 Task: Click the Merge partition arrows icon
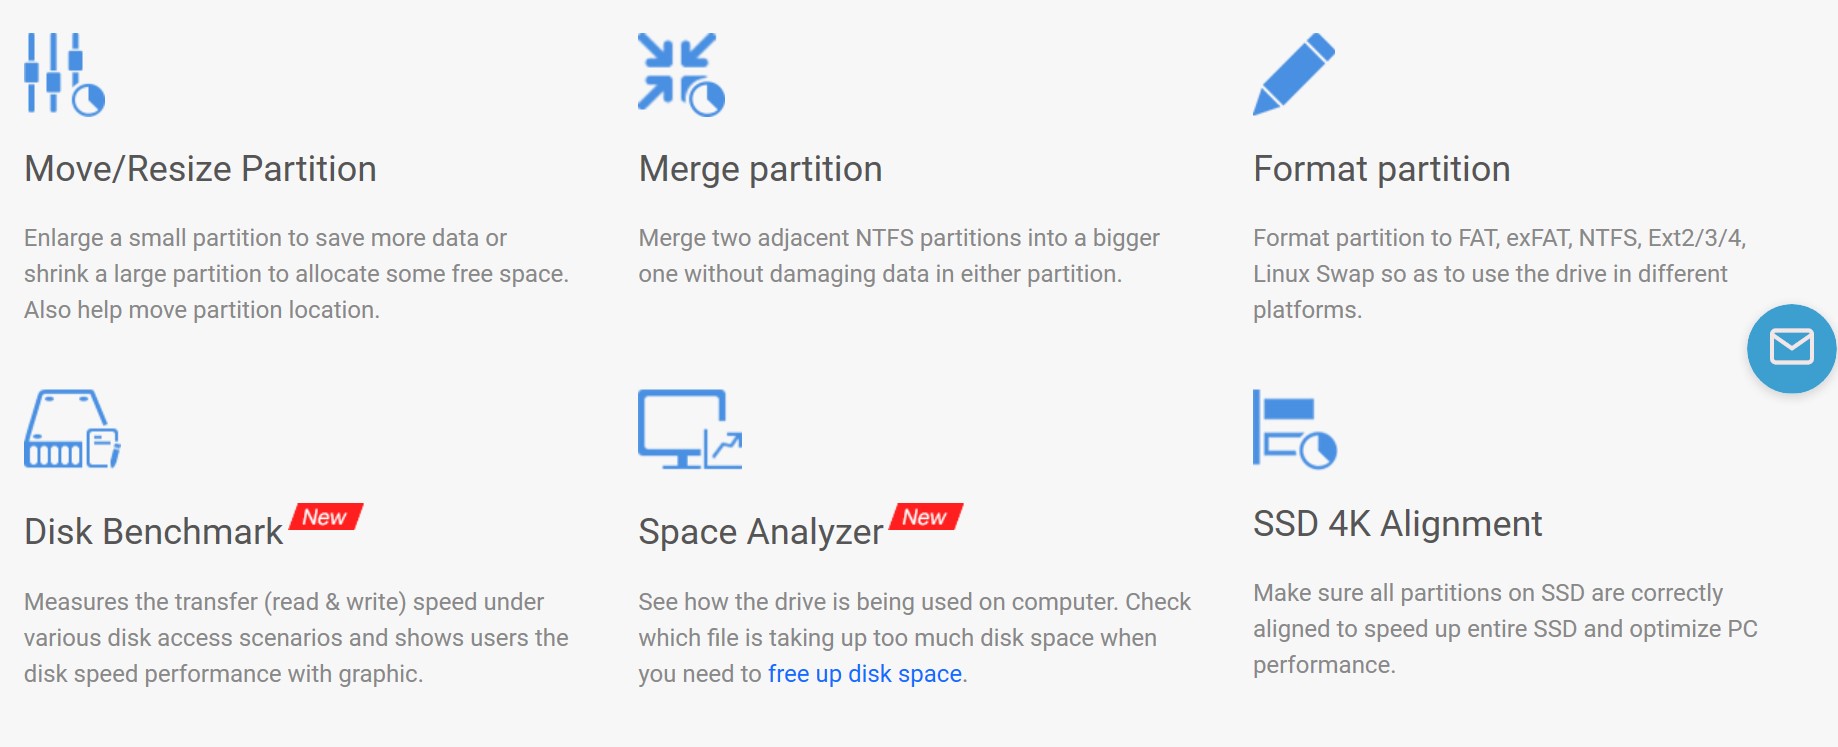pyautogui.click(x=681, y=75)
